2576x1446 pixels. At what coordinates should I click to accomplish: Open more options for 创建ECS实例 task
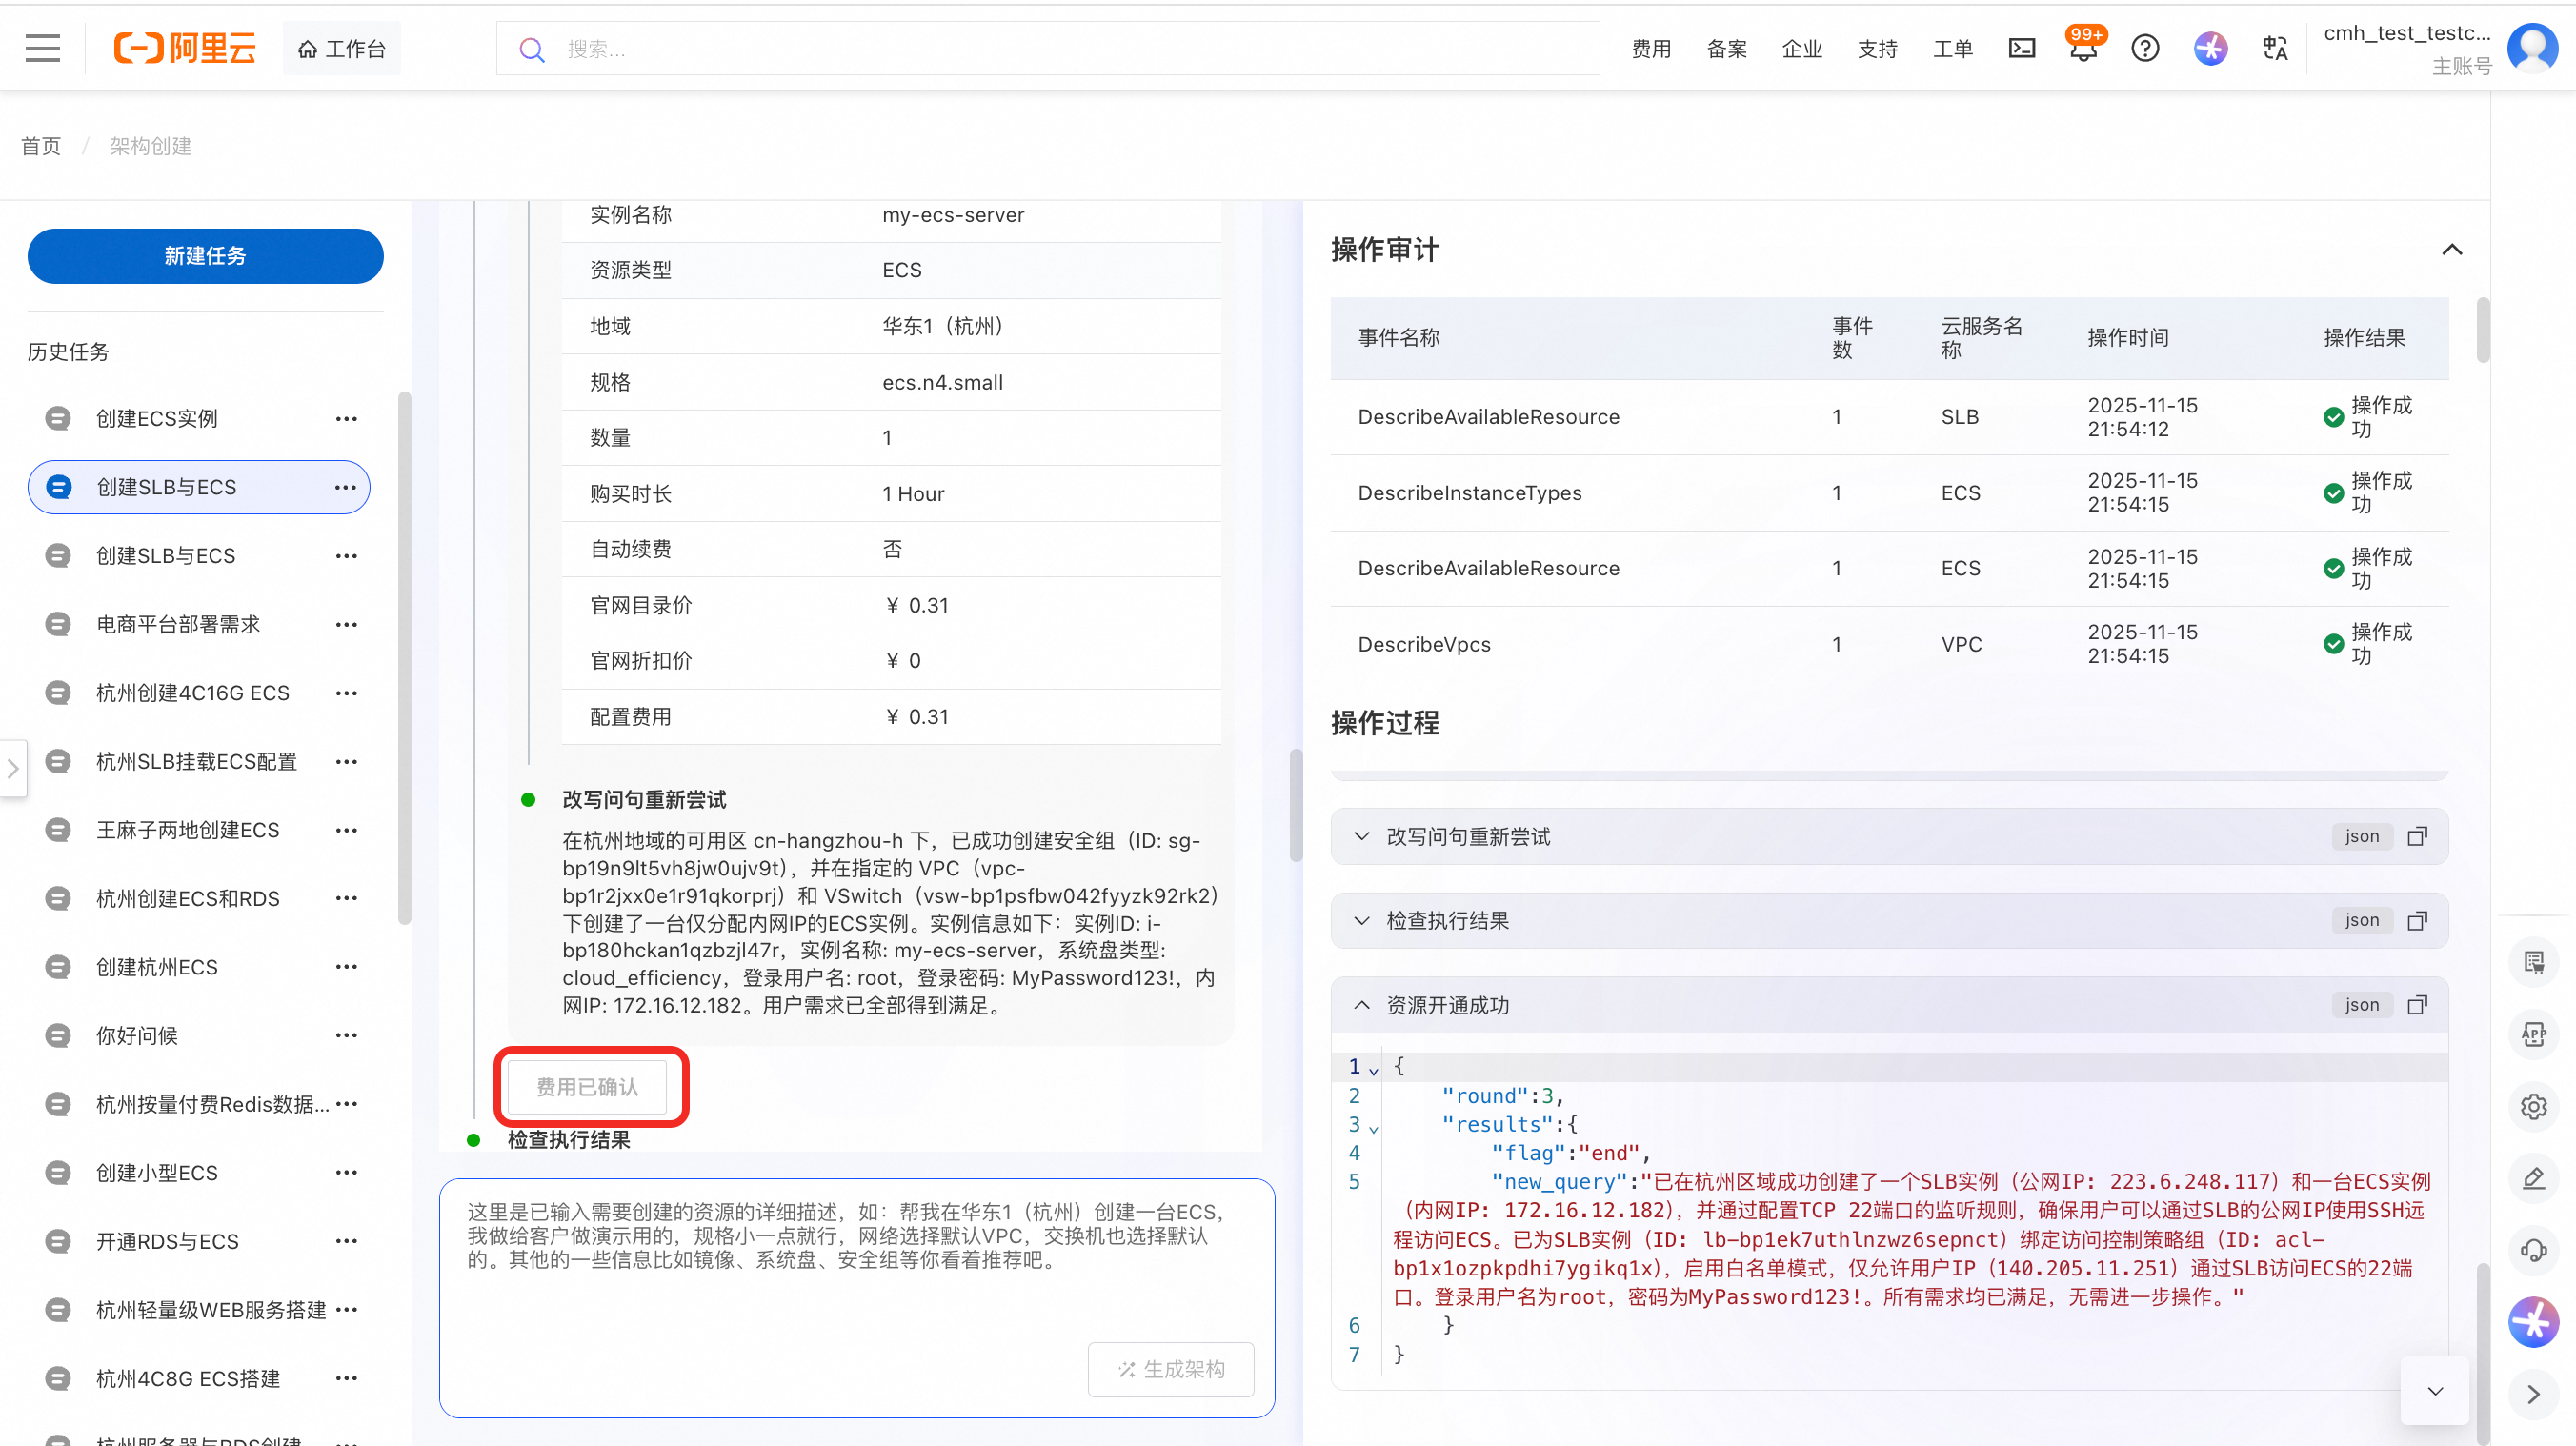[346, 419]
